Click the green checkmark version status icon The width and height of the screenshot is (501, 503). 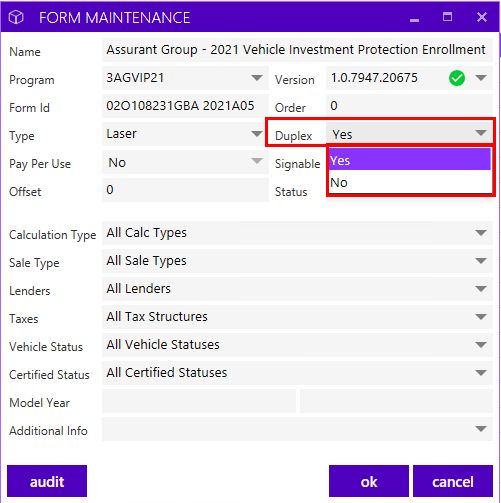457,78
